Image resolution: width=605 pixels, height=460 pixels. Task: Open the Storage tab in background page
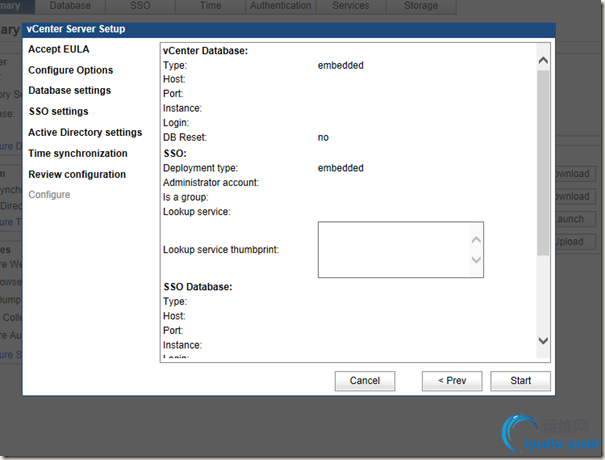tap(421, 6)
